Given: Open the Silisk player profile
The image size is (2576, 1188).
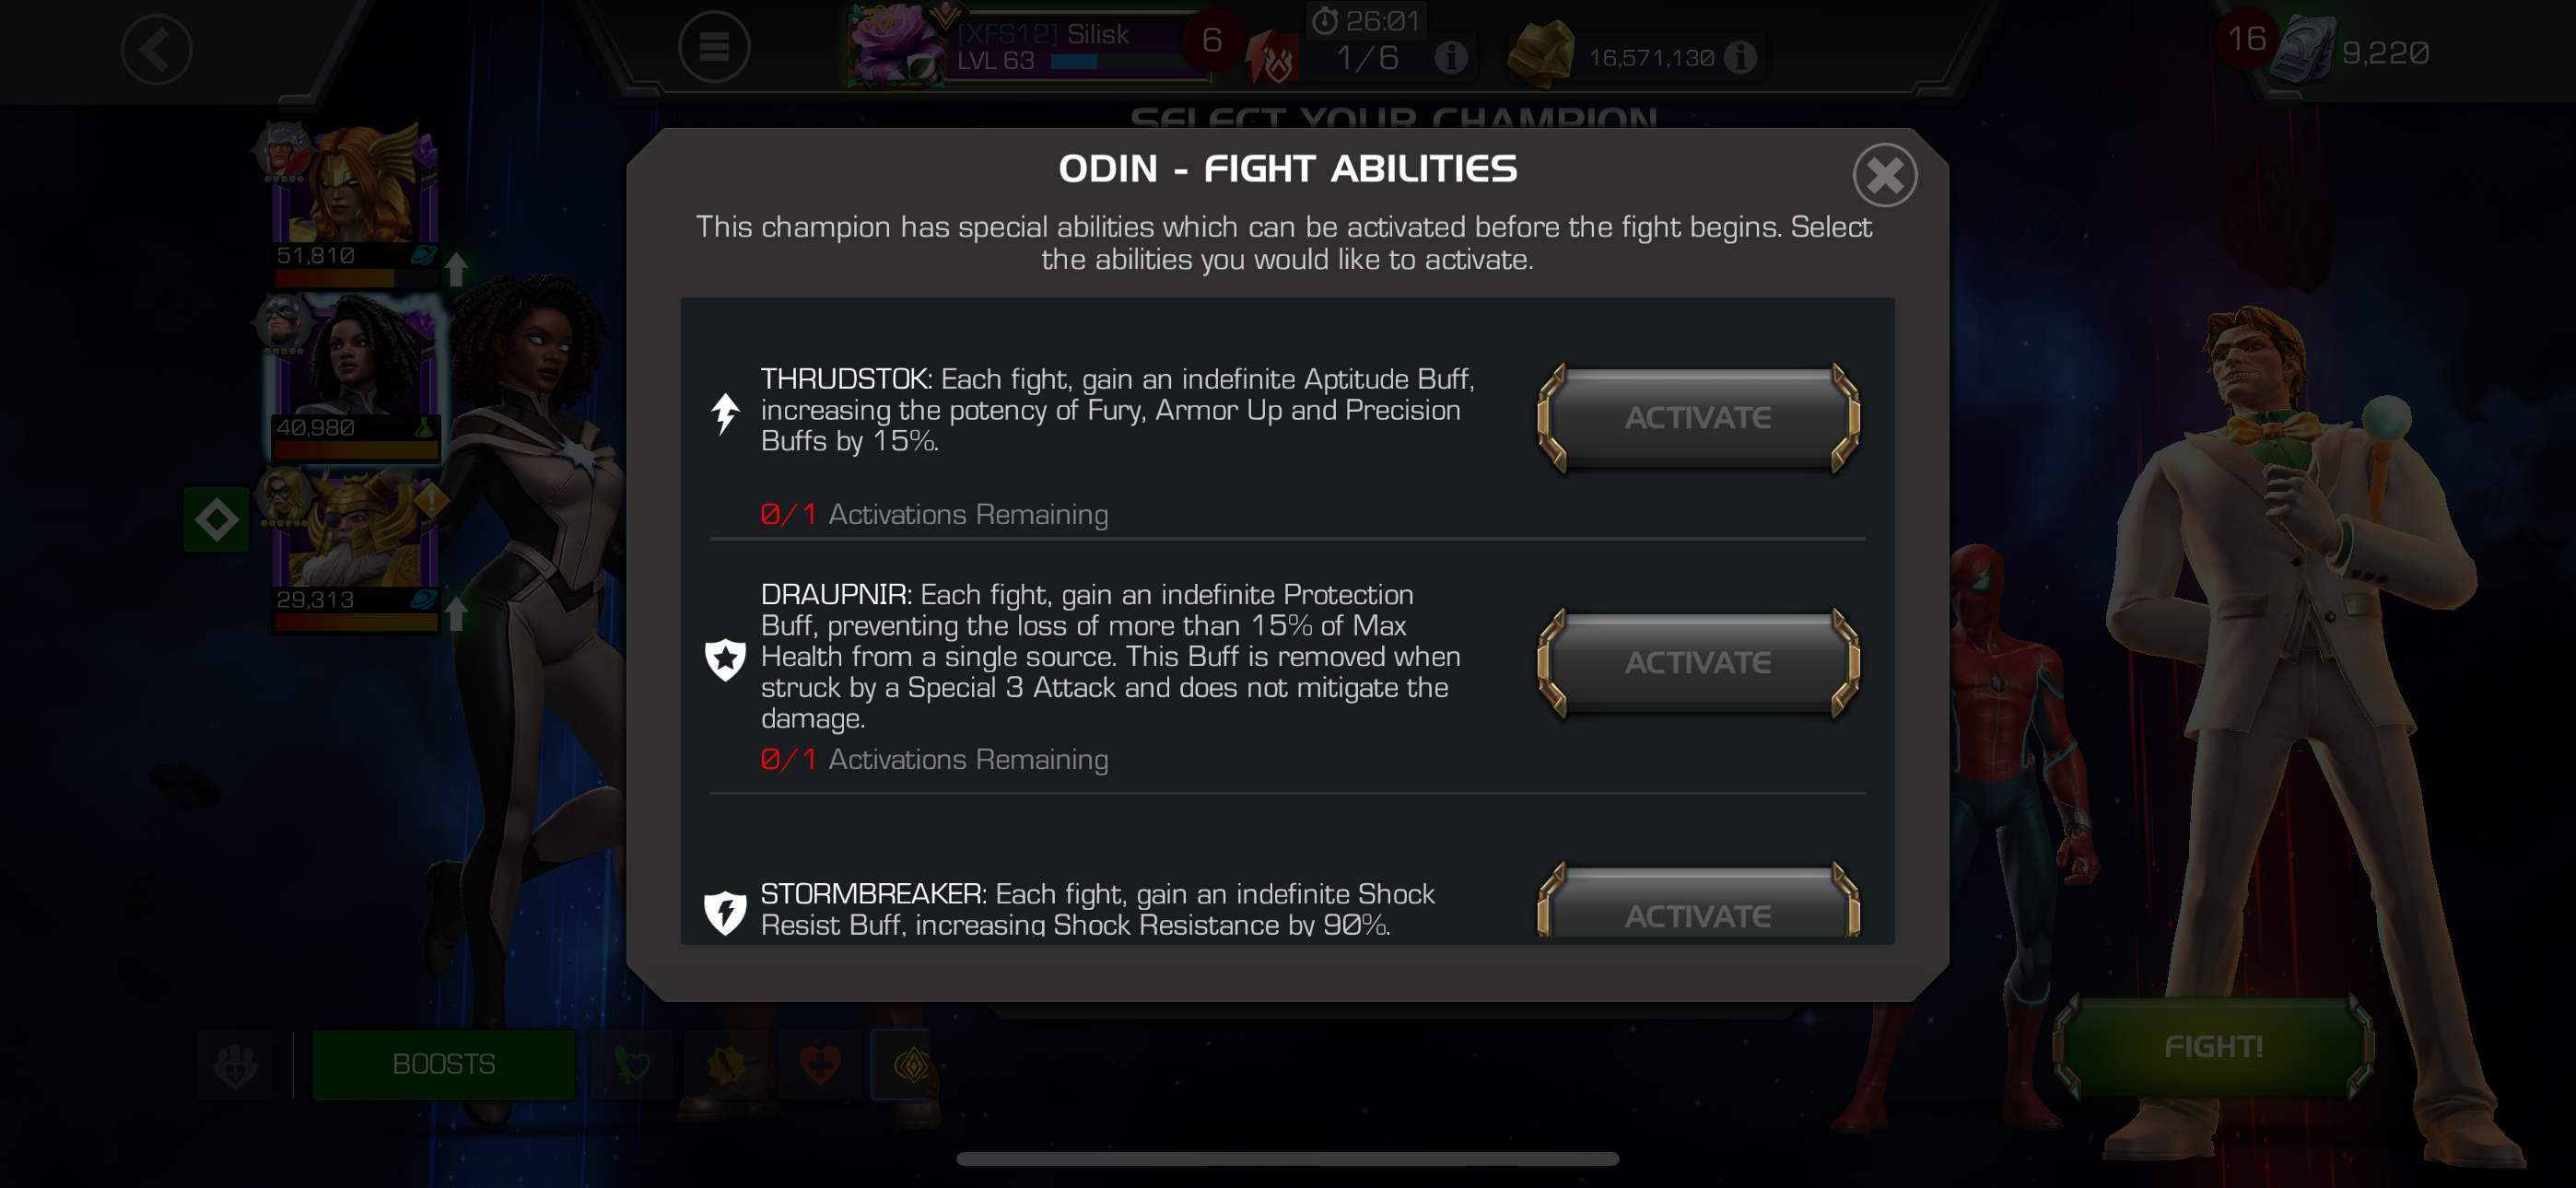Looking at the screenshot, I should point(1030,46).
